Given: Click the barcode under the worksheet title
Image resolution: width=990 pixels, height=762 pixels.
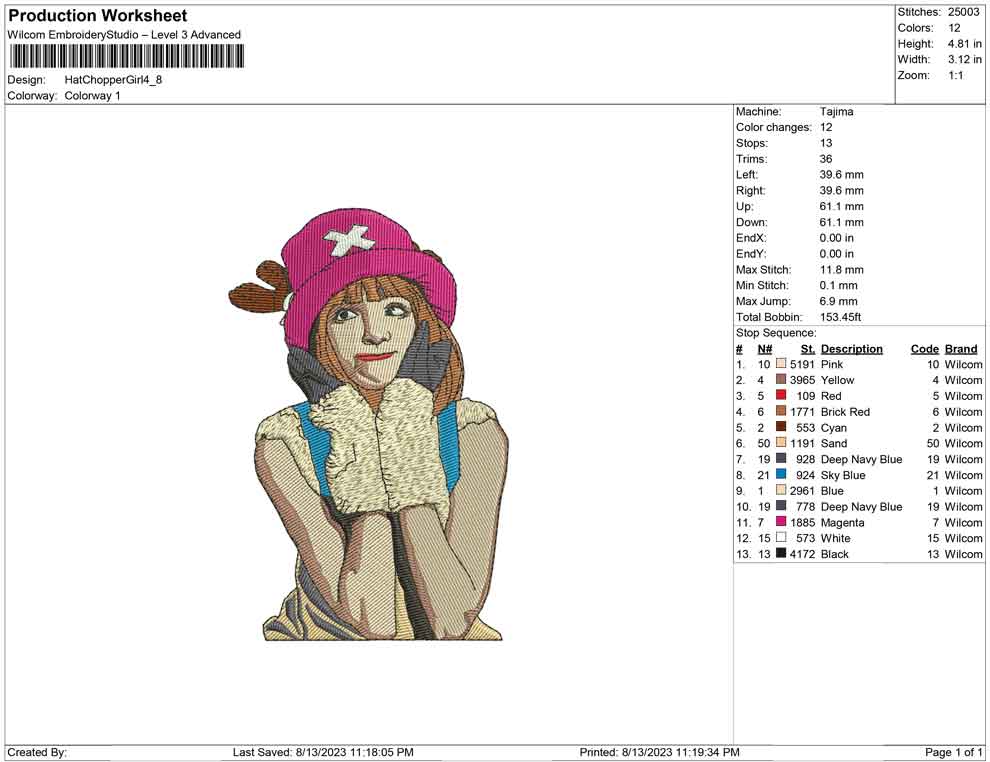Looking at the screenshot, I should (x=126, y=56).
